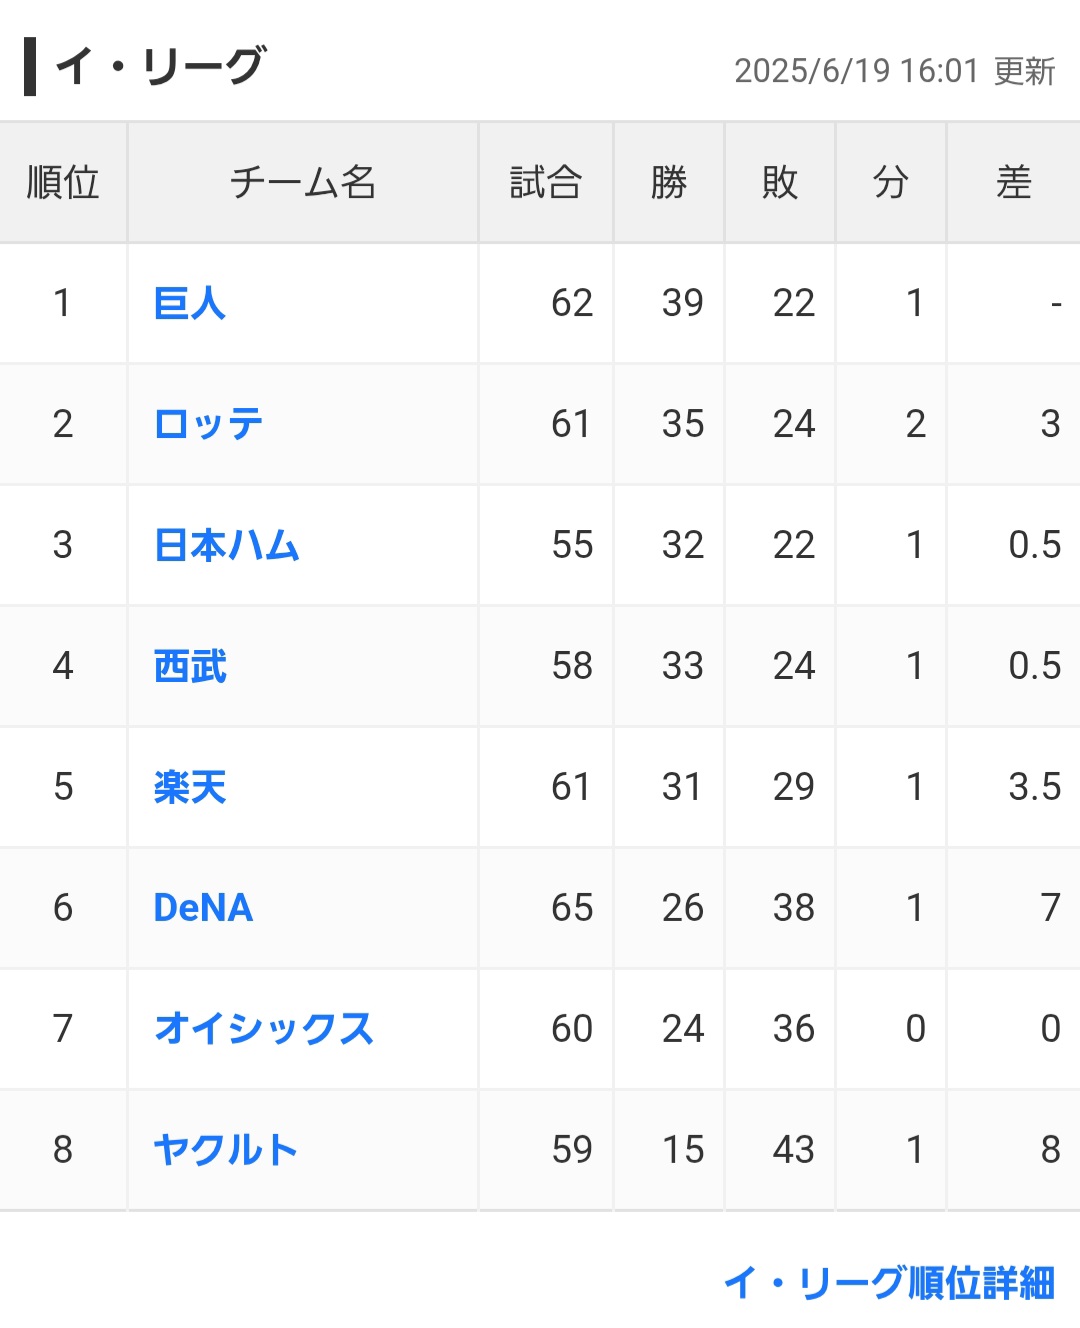Open イ・リーグ順位詳細 link
The width and height of the screenshot is (1080, 1328).
[x=889, y=1283]
